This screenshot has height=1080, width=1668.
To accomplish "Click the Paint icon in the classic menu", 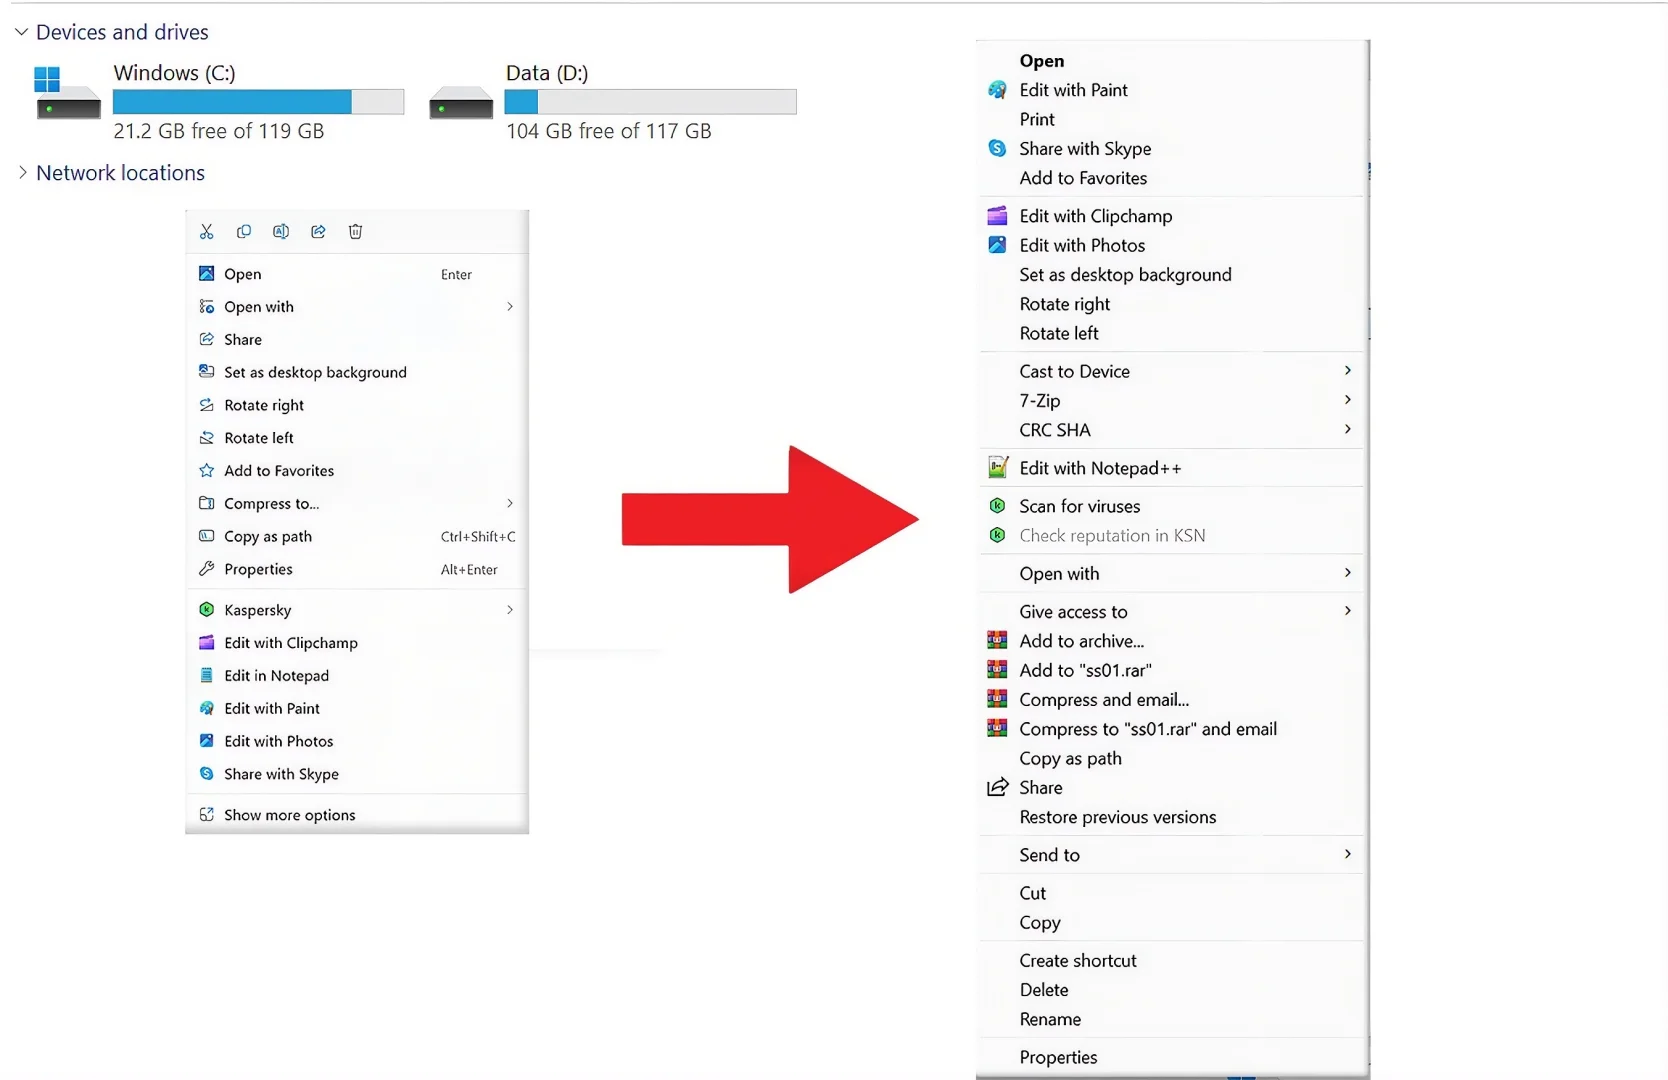I will [997, 90].
